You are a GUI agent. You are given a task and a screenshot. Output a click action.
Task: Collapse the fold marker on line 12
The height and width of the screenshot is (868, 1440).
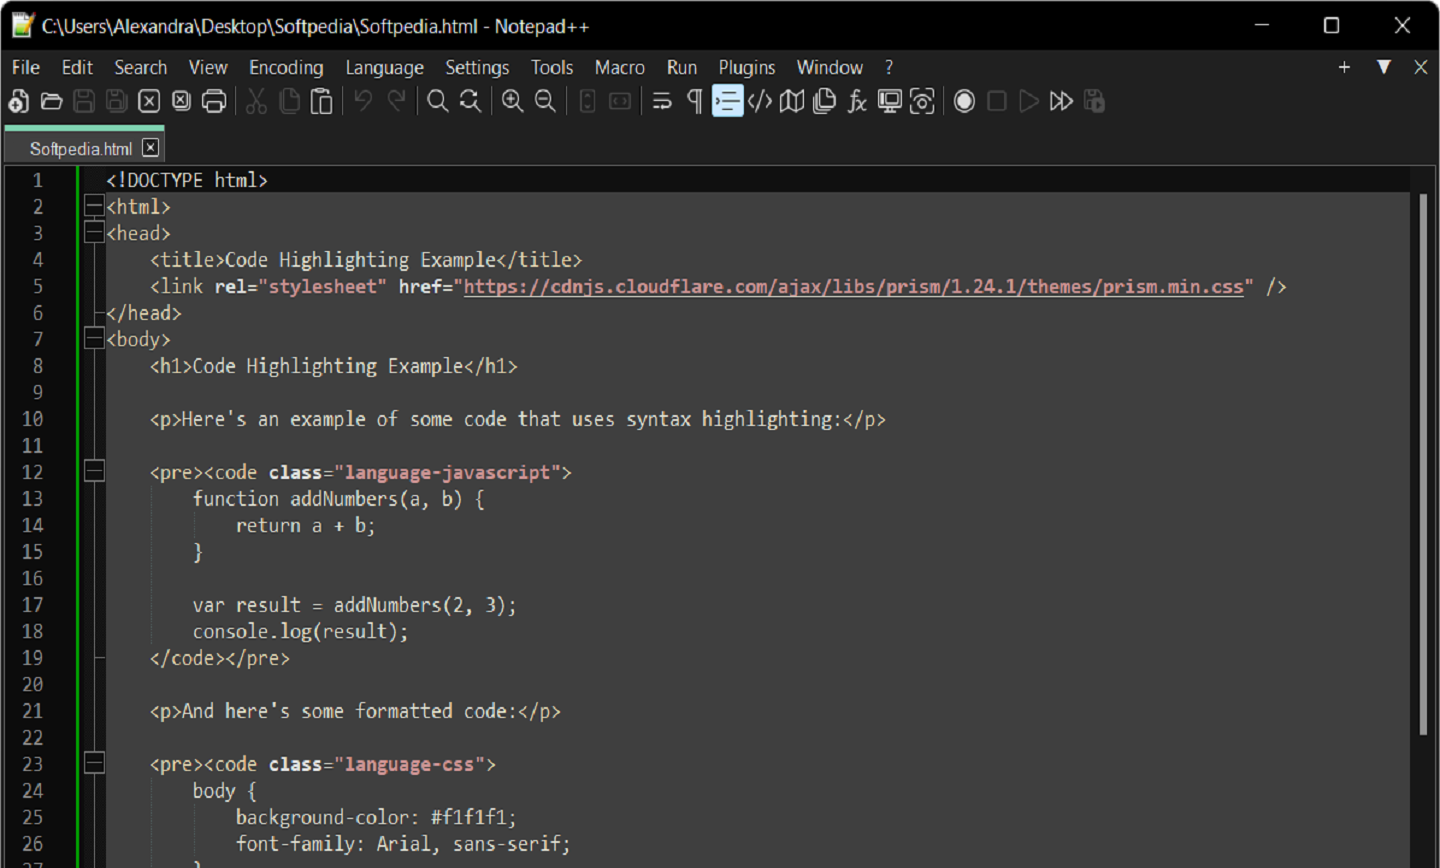tap(94, 471)
